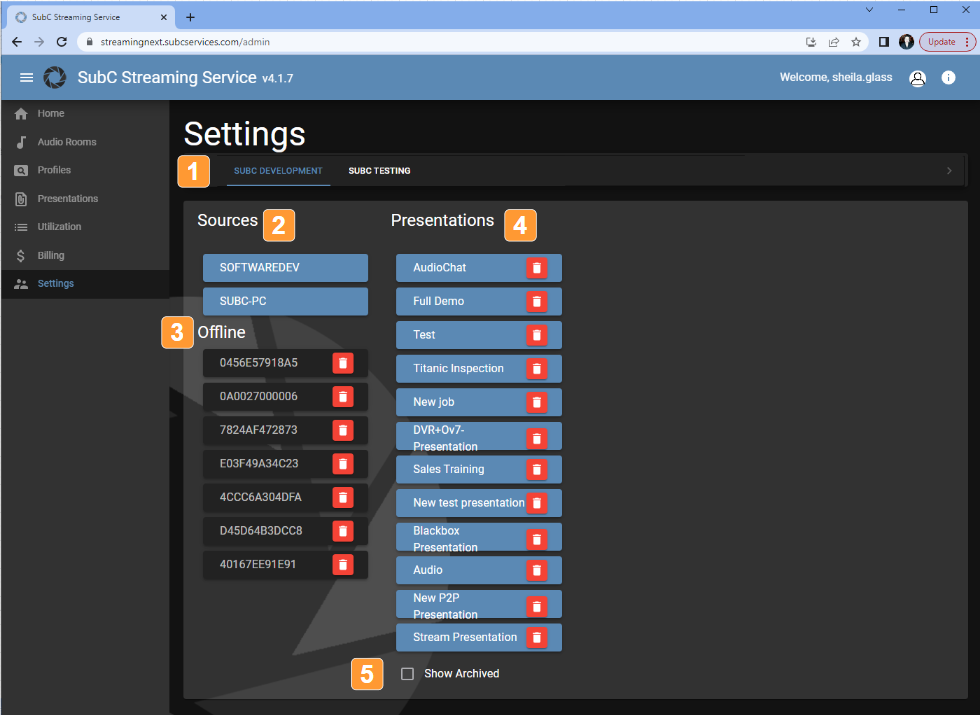
Task: Switch to the SUBC TESTING tab
Action: (x=379, y=171)
